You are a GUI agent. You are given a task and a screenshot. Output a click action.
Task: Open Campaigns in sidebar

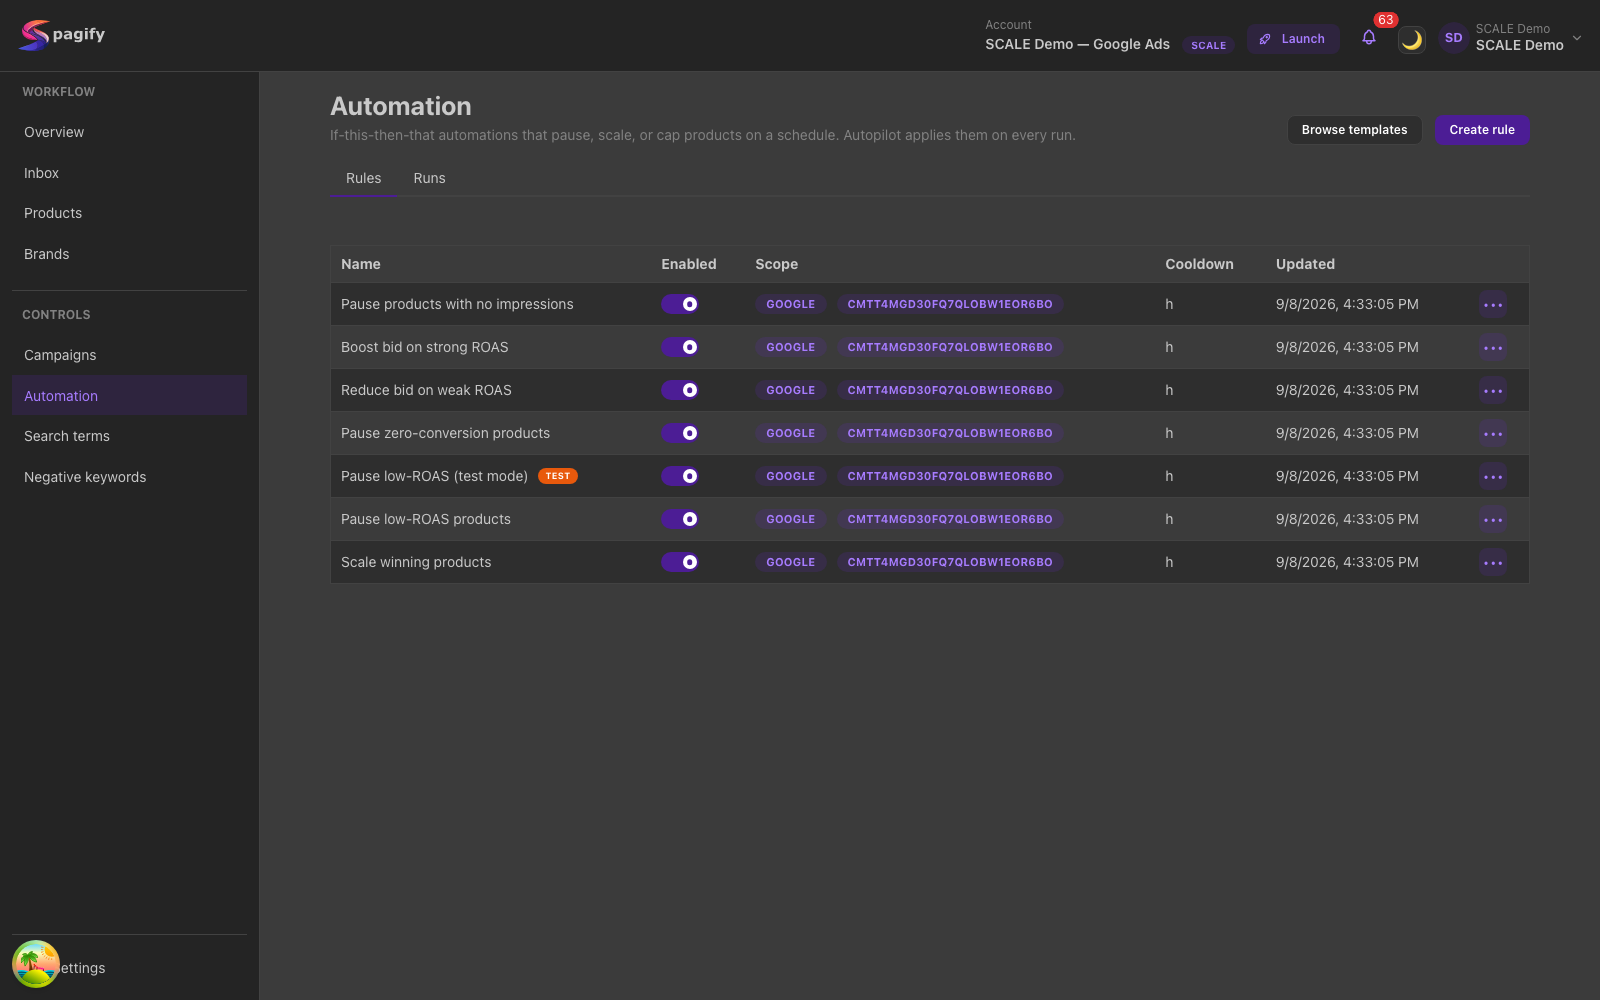coord(129,355)
